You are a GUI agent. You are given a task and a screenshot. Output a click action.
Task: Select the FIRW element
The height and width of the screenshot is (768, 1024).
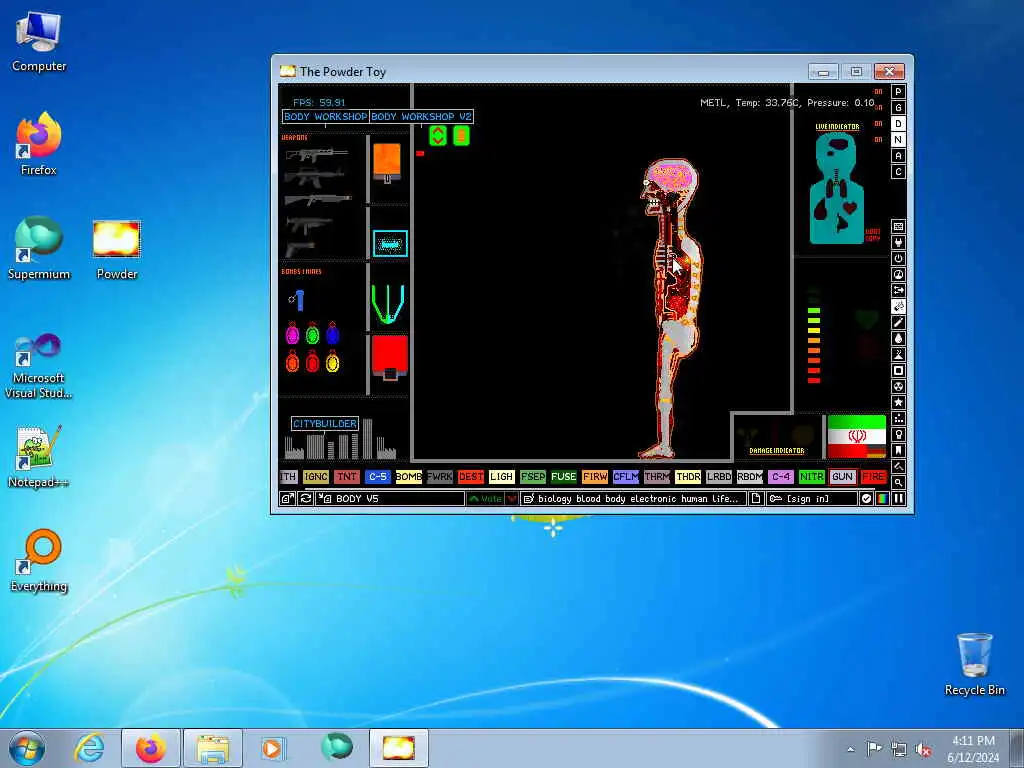click(594, 477)
